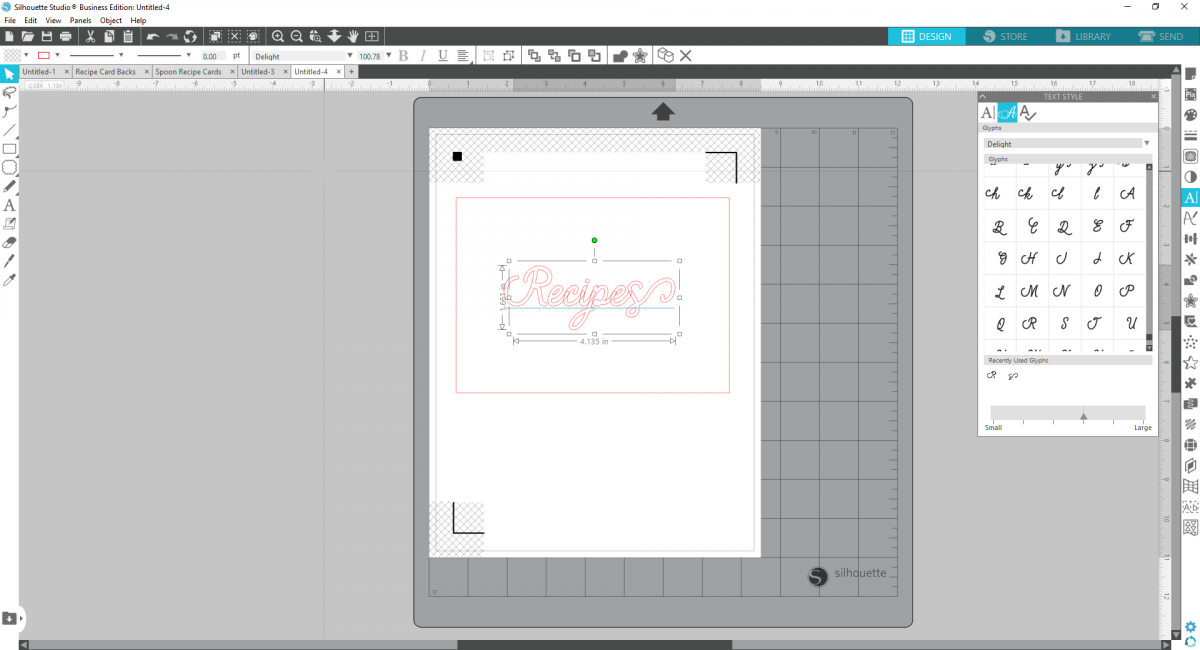This screenshot has height=650, width=1200.
Task: Open the Offset star panel icon
Action: (x=1190, y=301)
